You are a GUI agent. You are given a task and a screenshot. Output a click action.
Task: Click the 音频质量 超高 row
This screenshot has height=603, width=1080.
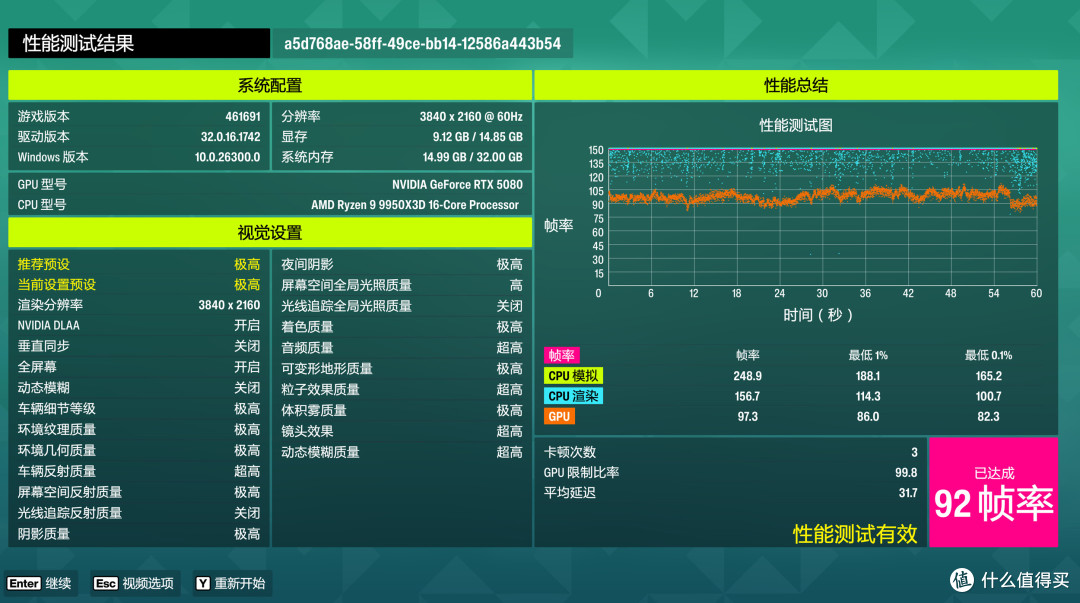pyautogui.click(x=402, y=347)
